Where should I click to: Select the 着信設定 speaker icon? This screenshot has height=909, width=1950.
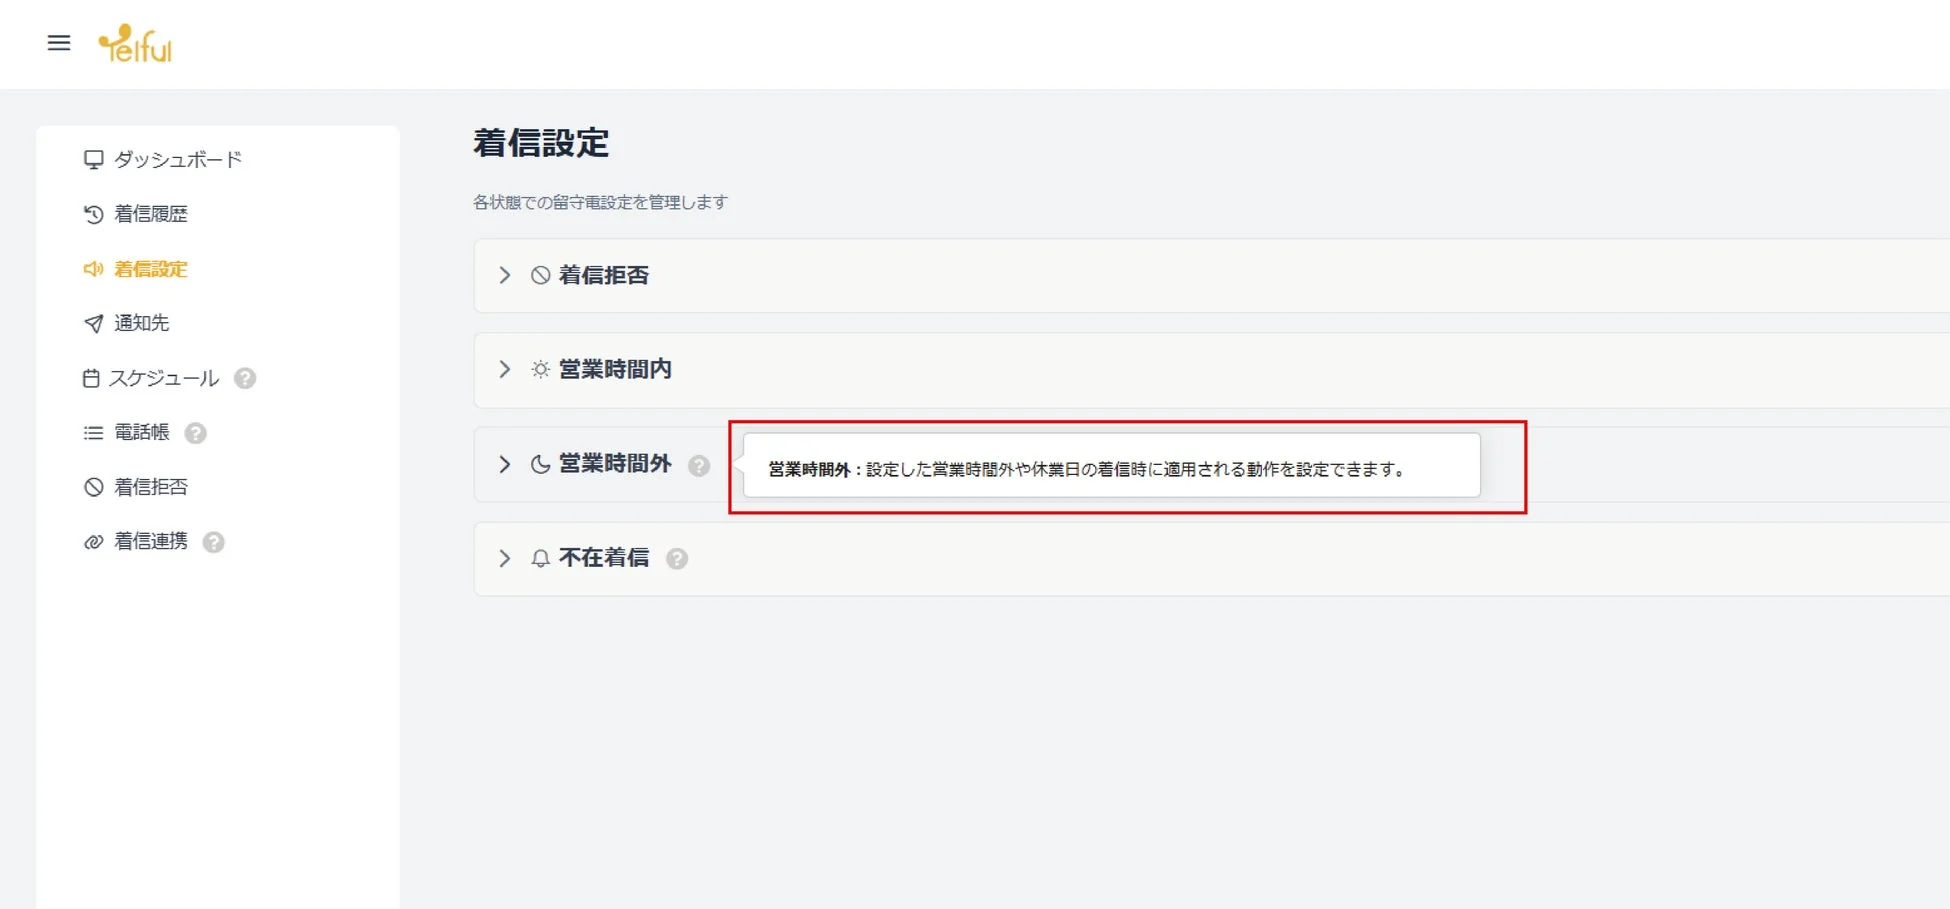93,269
